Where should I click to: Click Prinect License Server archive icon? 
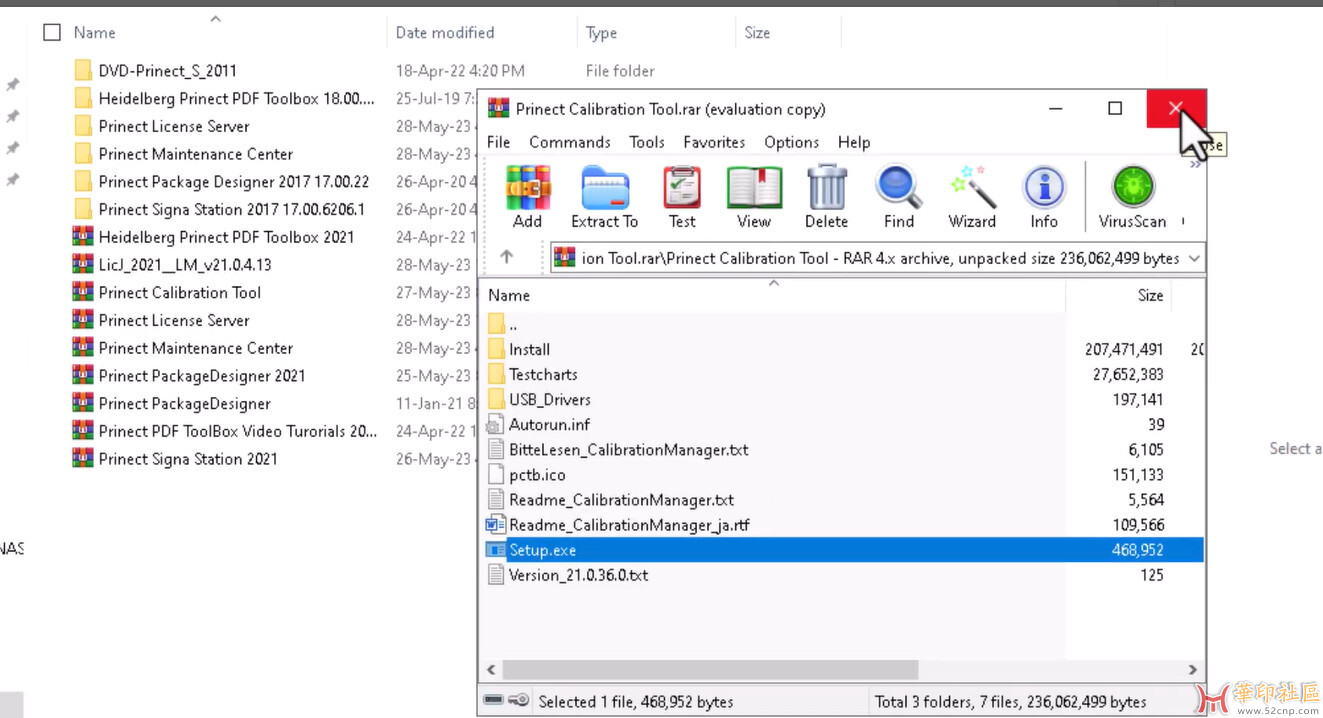tap(83, 320)
